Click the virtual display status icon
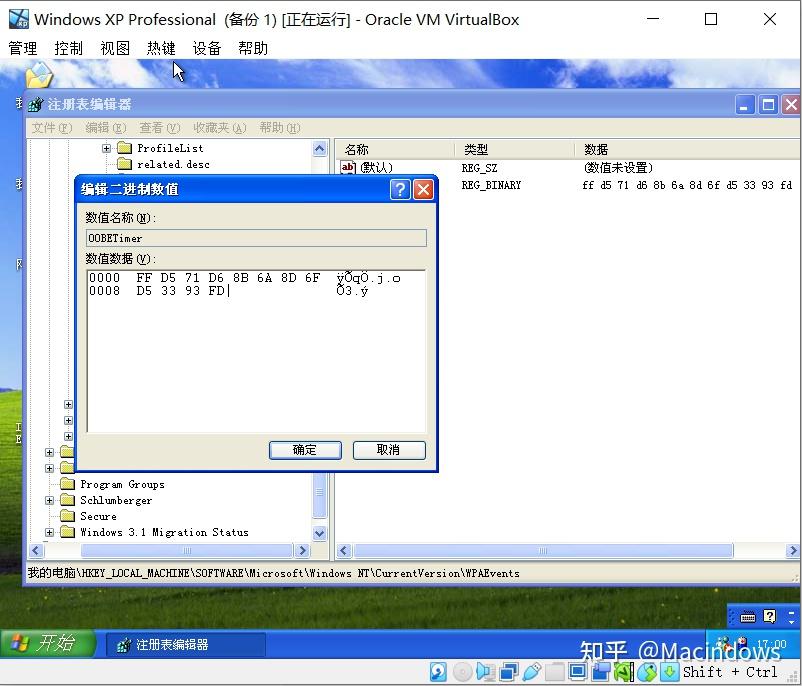 pos(578,672)
